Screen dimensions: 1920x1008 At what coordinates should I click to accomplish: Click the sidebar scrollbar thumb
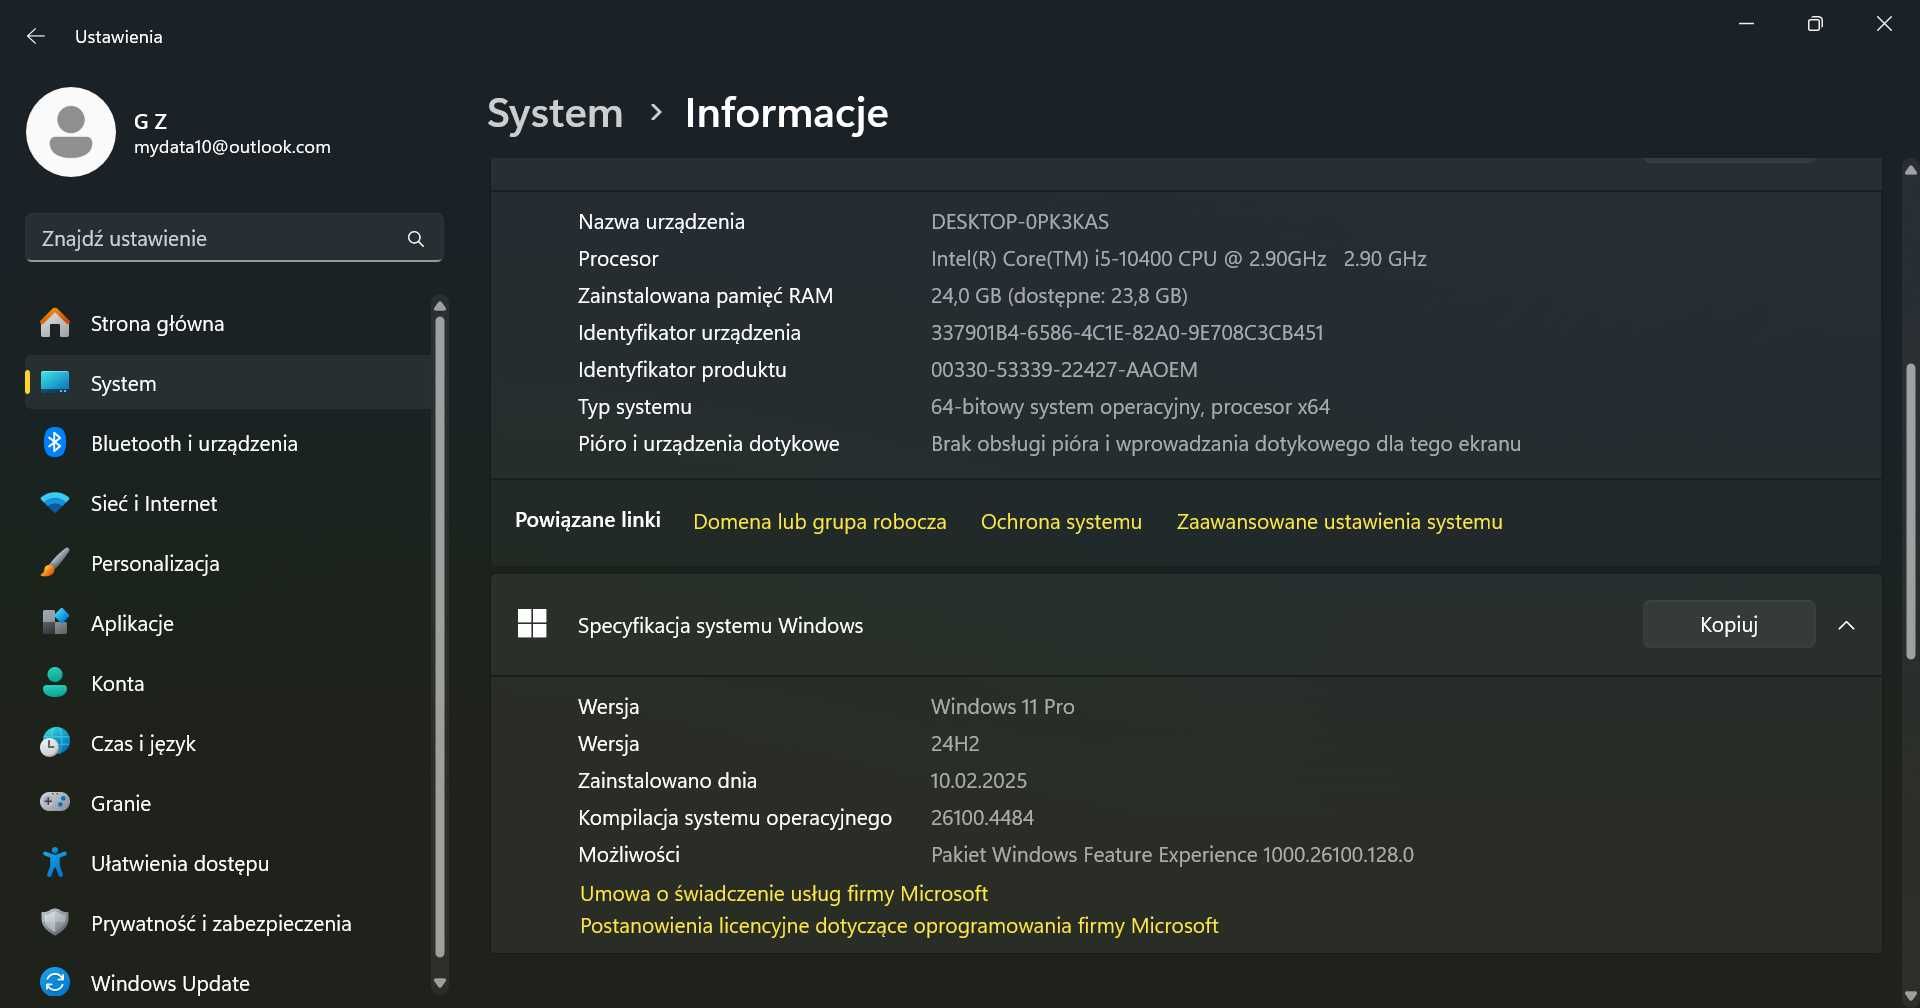[x=439, y=636]
